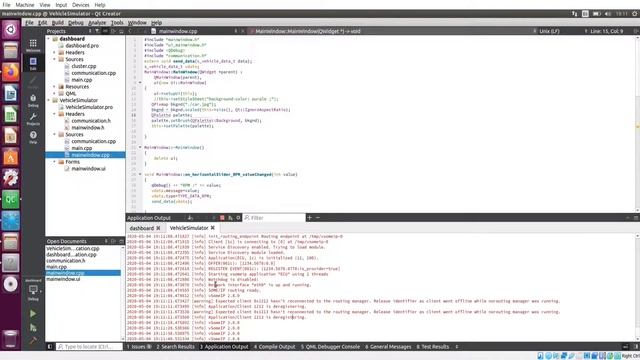Close the dashboard output tab

tap(158, 228)
